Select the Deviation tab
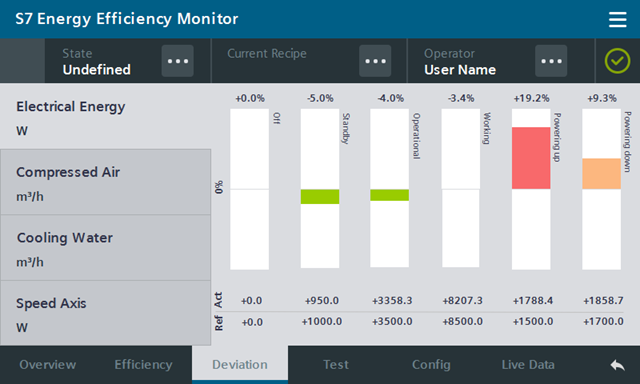Viewport: 640px width, 384px height. tap(240, 364)
